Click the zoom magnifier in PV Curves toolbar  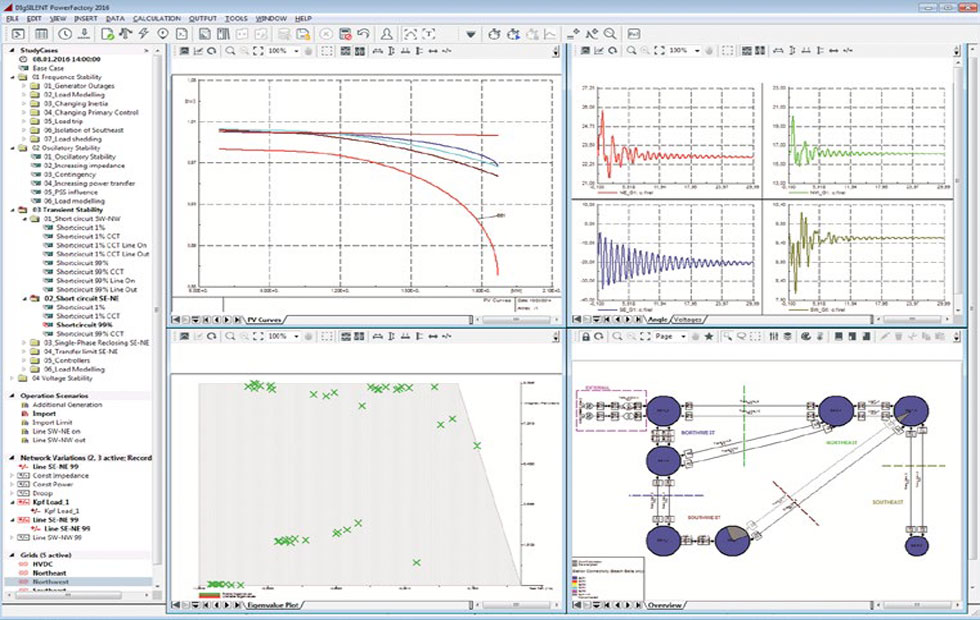coord(231,51)
